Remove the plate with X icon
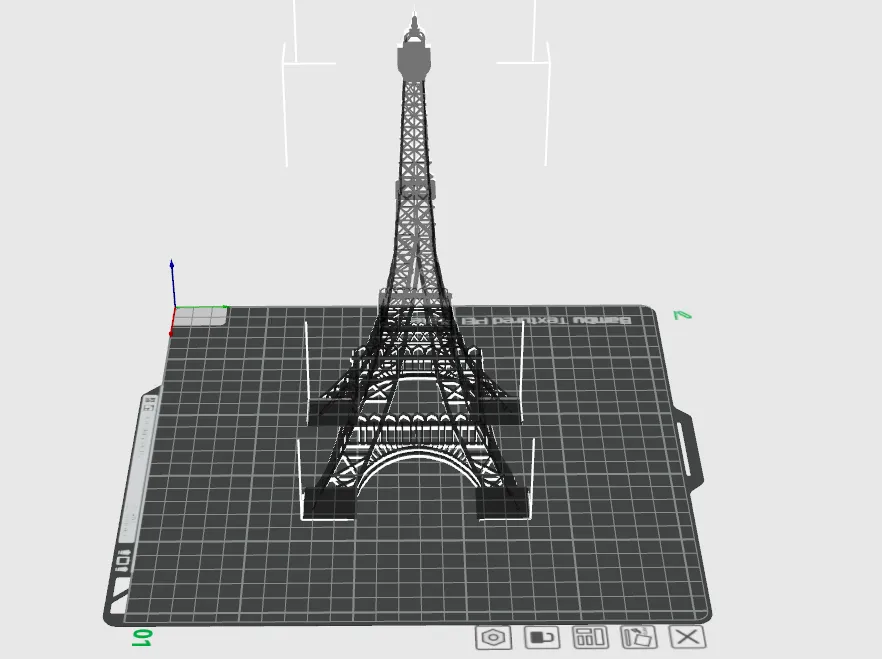 [x=687, y=637]
